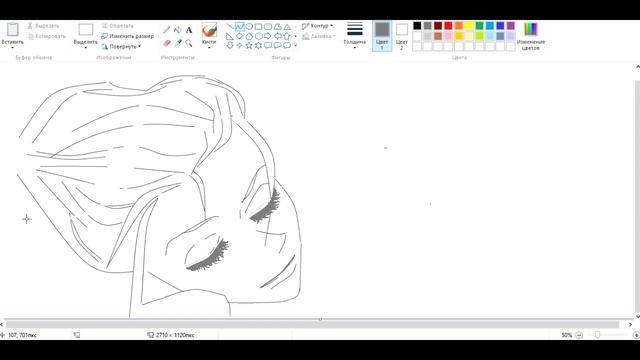Open Изменение цветов edit colors

coord(531,36)
